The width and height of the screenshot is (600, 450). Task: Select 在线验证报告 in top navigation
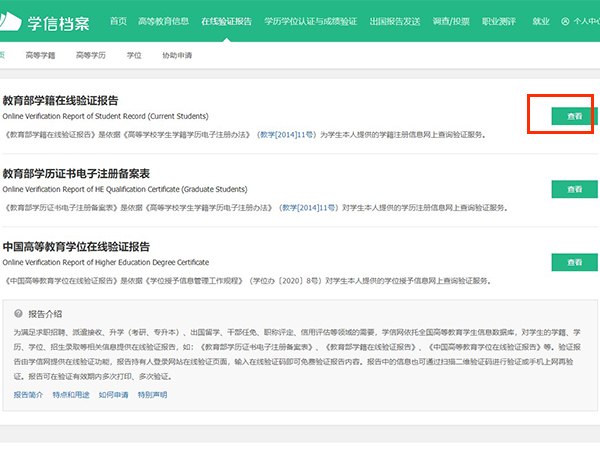(x=227, y=21)
